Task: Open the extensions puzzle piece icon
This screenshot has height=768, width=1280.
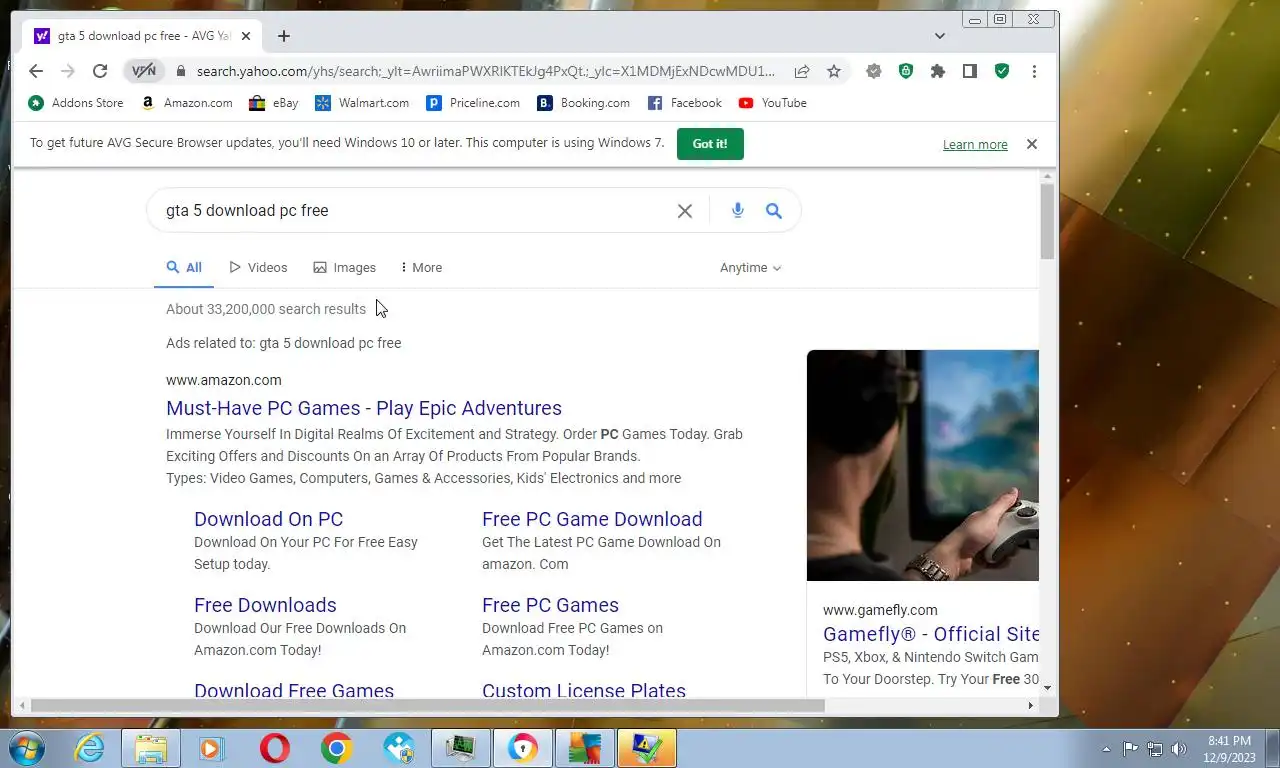Action: point(938,71)
